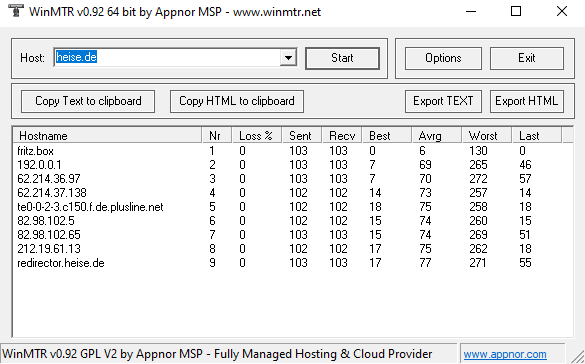The height and width of the screenshot is (364, 585).
Task: Click the Avrg column header
Action: pos(437,136)
